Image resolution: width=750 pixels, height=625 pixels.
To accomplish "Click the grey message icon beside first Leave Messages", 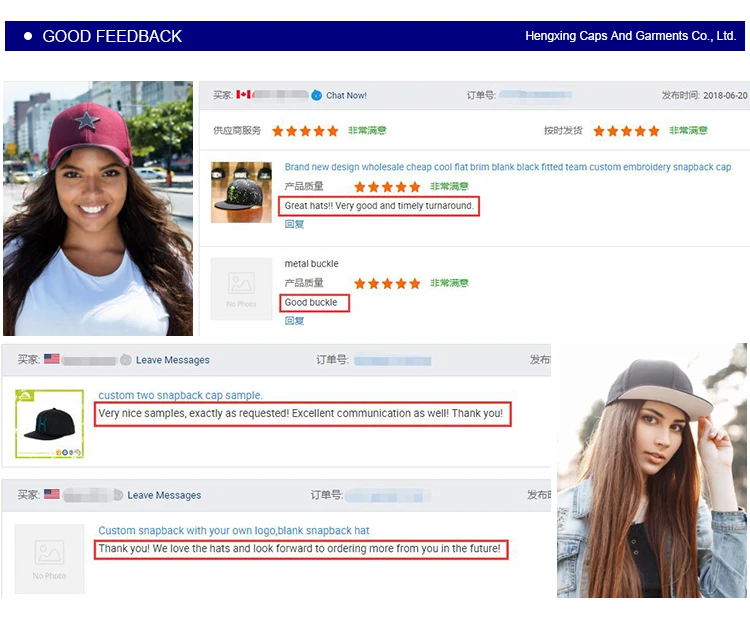I will (125, 360).
